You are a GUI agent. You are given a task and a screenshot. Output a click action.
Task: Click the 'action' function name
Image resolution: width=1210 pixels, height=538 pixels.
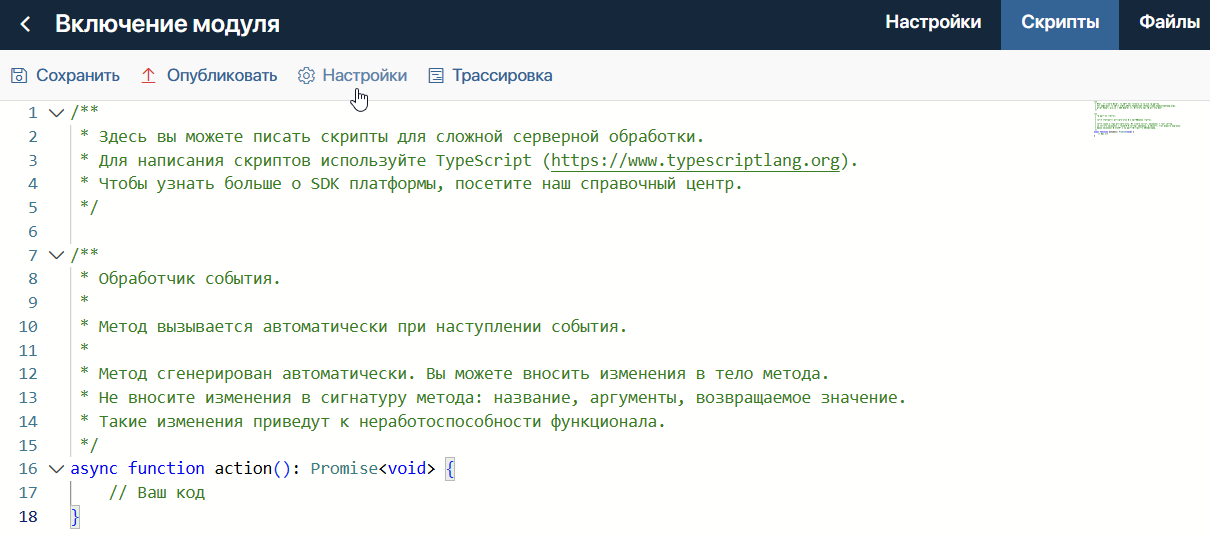click(x=243, y=469)
